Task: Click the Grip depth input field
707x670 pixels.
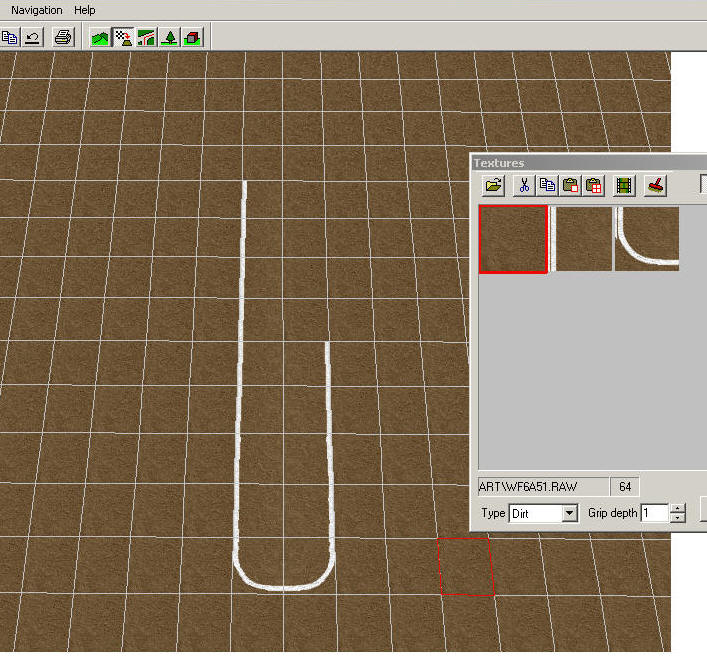Action: click(654, 513)
